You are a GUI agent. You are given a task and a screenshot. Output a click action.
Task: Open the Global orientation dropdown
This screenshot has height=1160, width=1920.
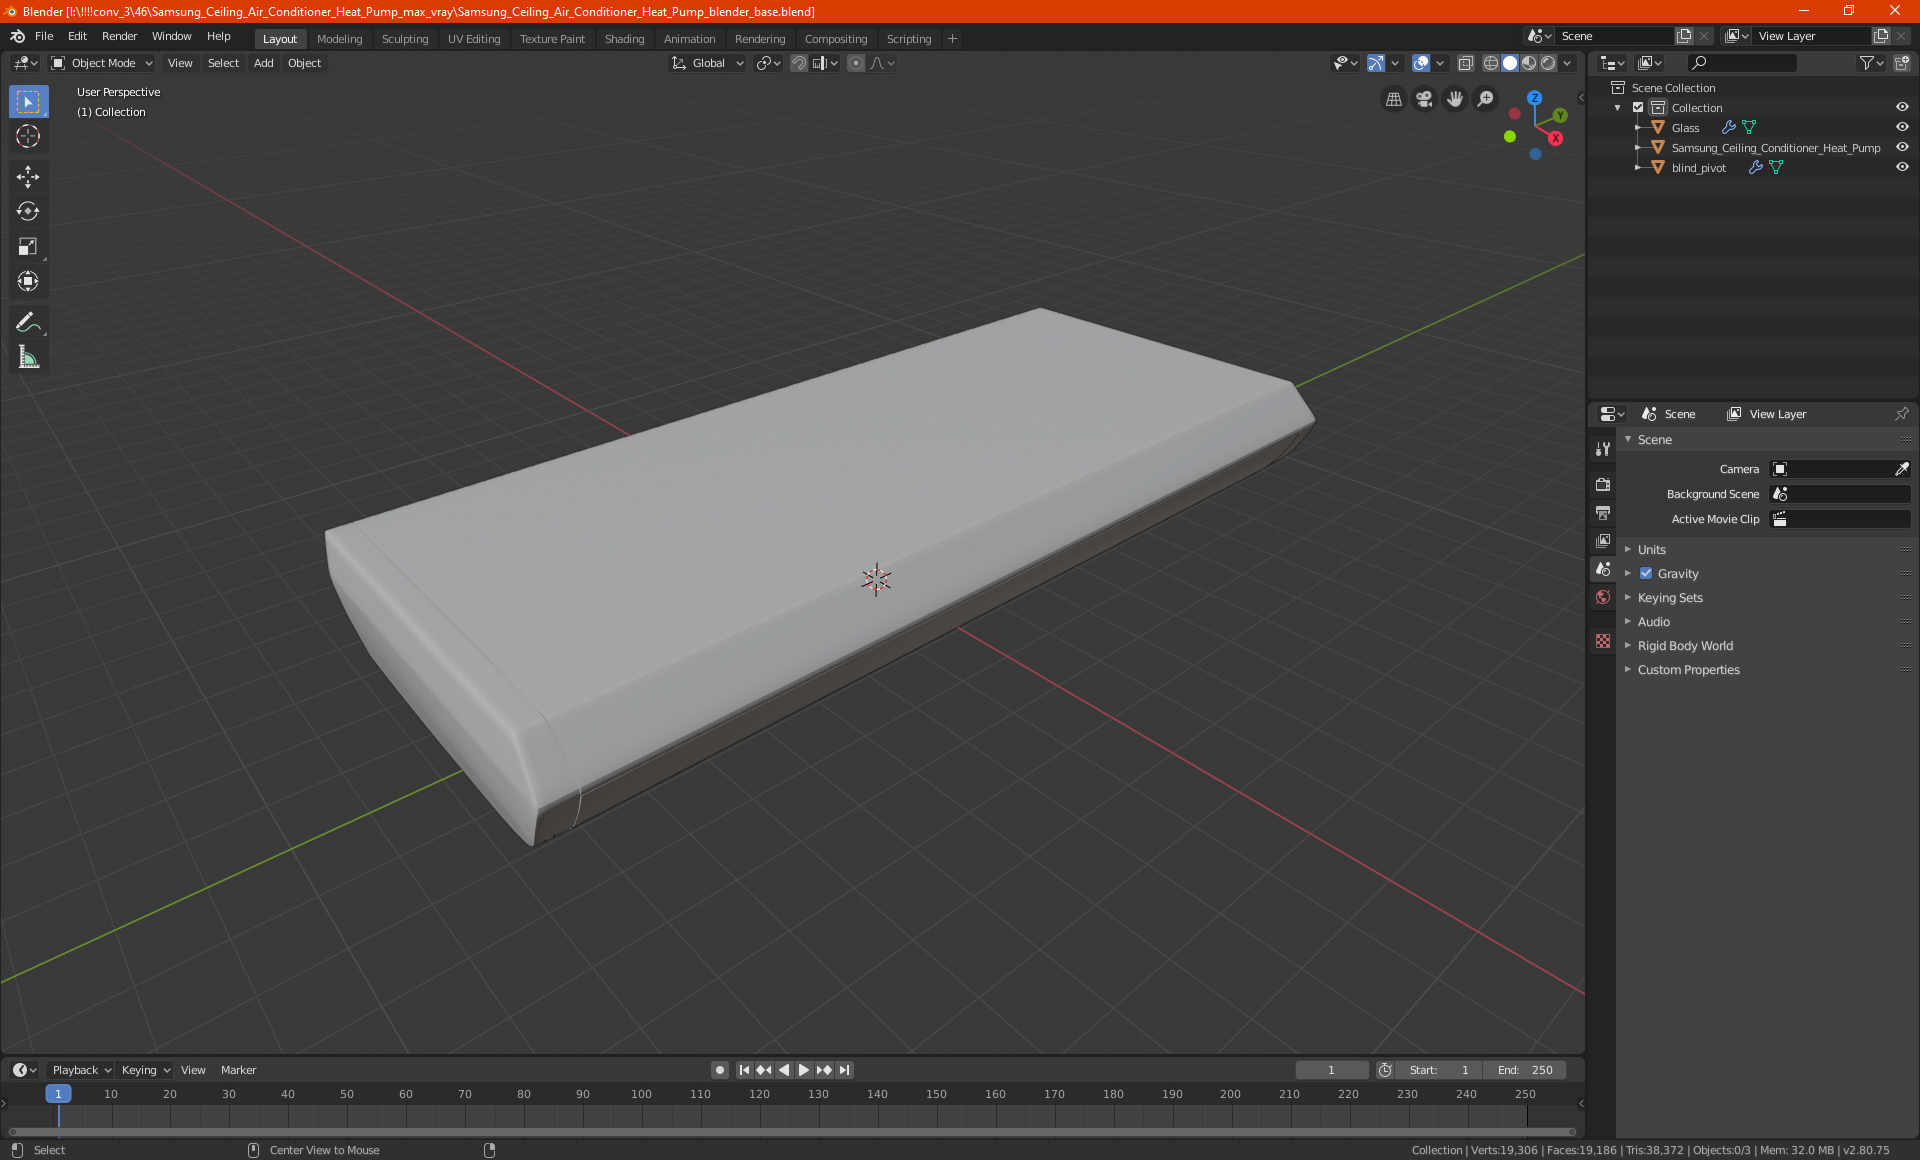(x=707, y=63)
